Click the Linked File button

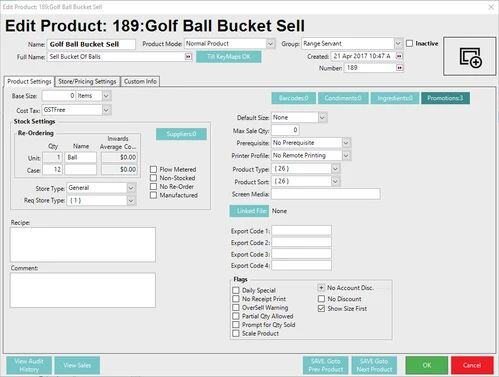249,211
